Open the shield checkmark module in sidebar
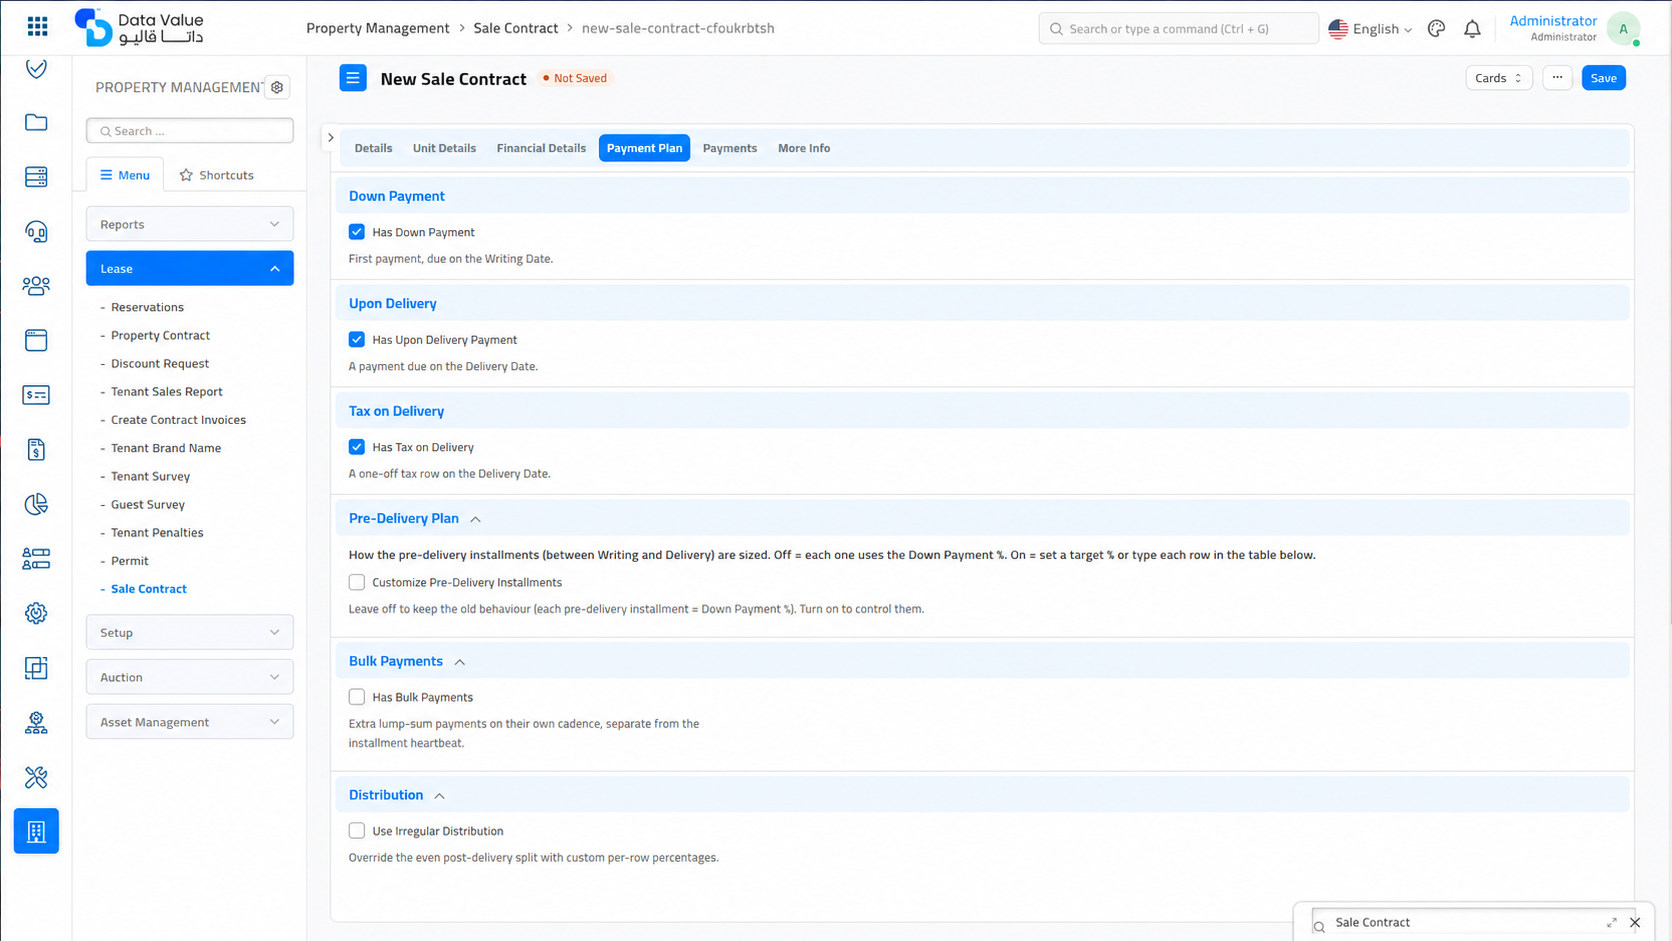1672x941 pixels. (x=36, y=68)
